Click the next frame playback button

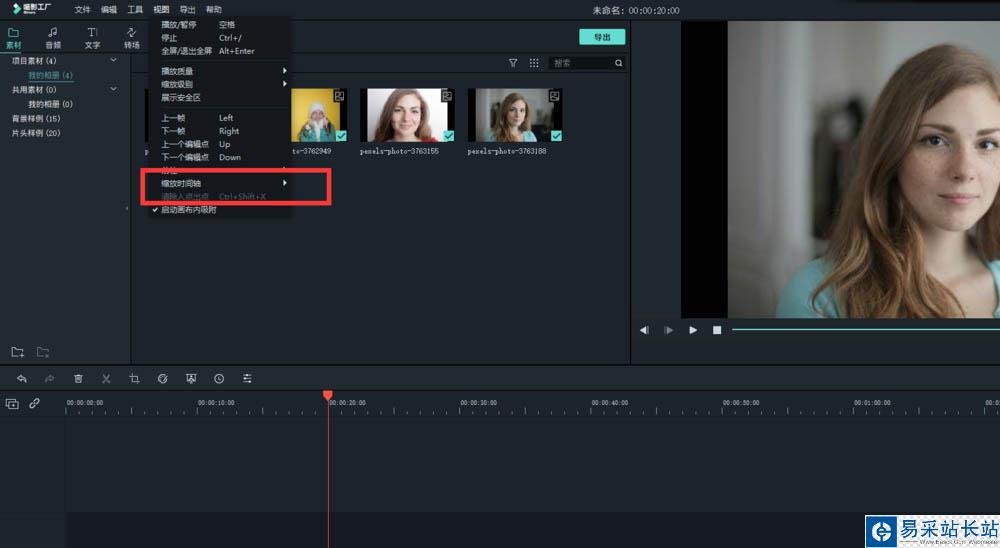[668, 330]
